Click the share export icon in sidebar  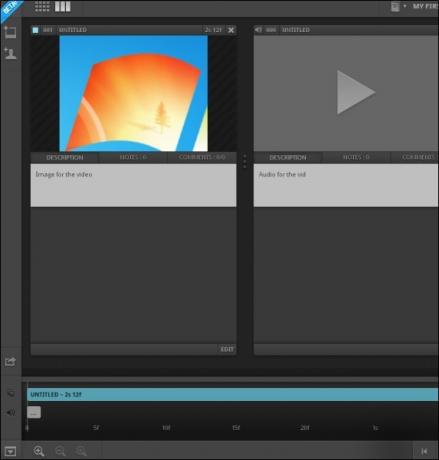[10, 362]
